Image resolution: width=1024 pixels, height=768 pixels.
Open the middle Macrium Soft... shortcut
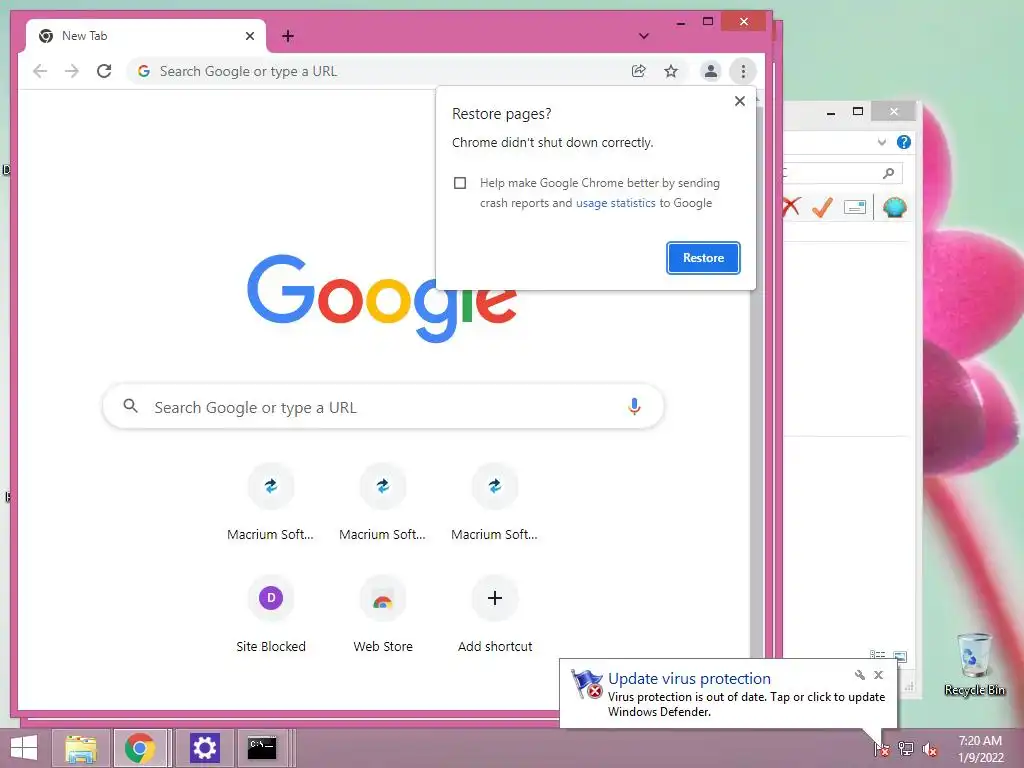tap(383, 502)
